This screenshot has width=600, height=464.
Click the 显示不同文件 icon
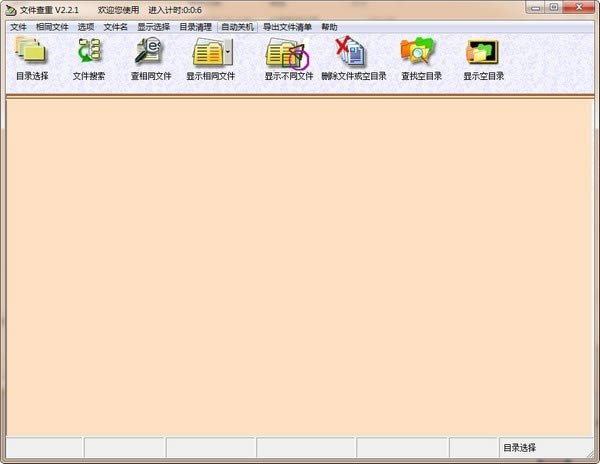[x=288, y=52]
